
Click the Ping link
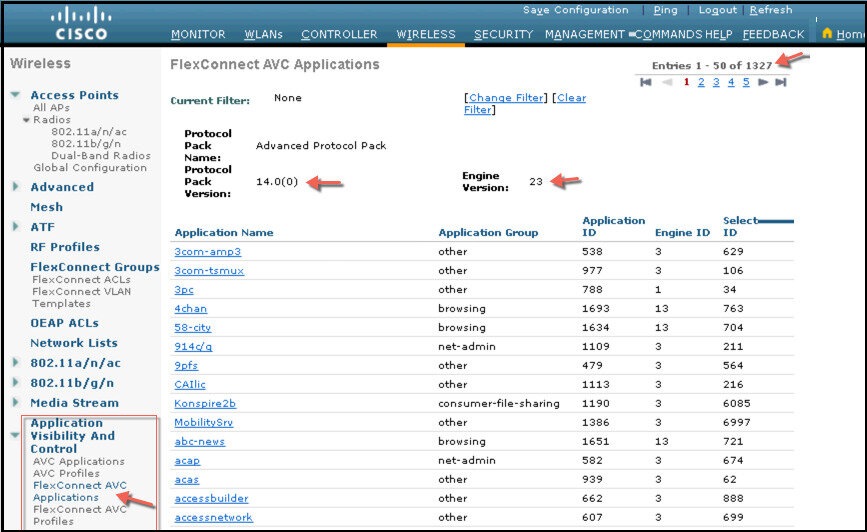(x=665, y=10)
